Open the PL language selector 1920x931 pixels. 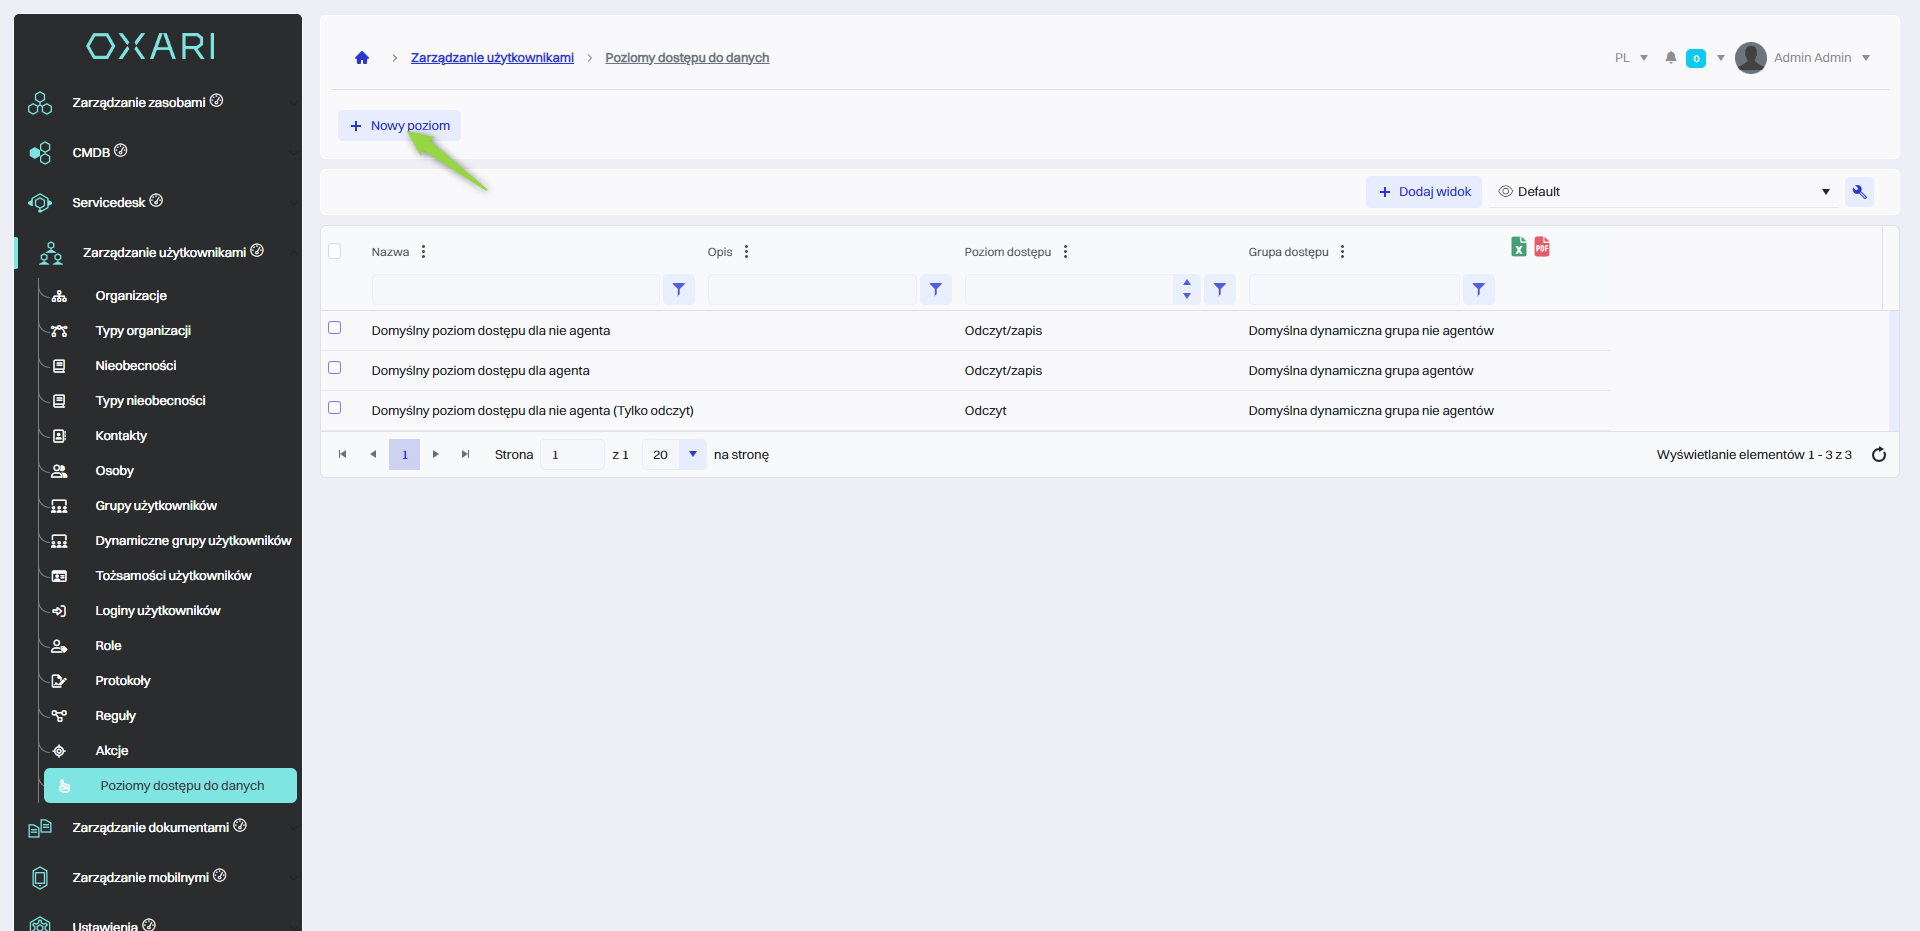[1630, 58]
